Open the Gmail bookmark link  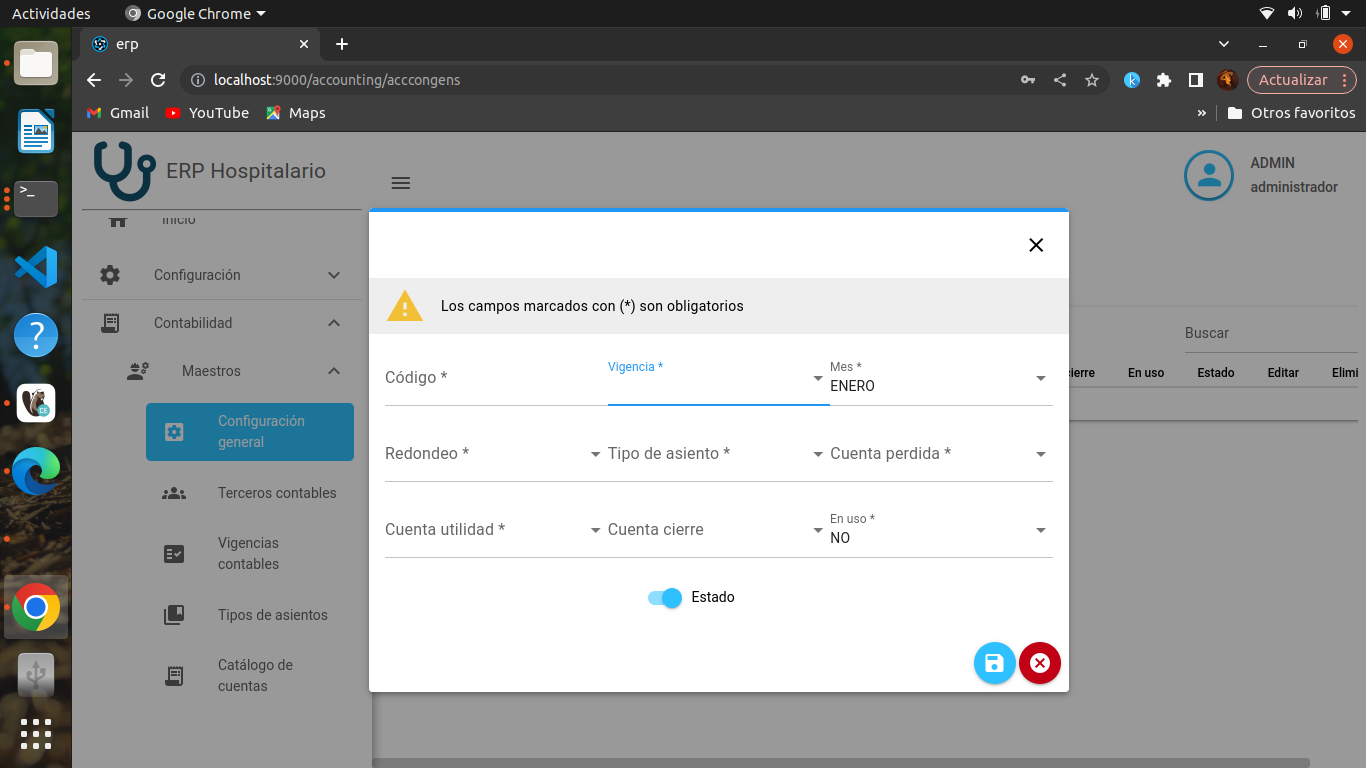pos(118,113)
